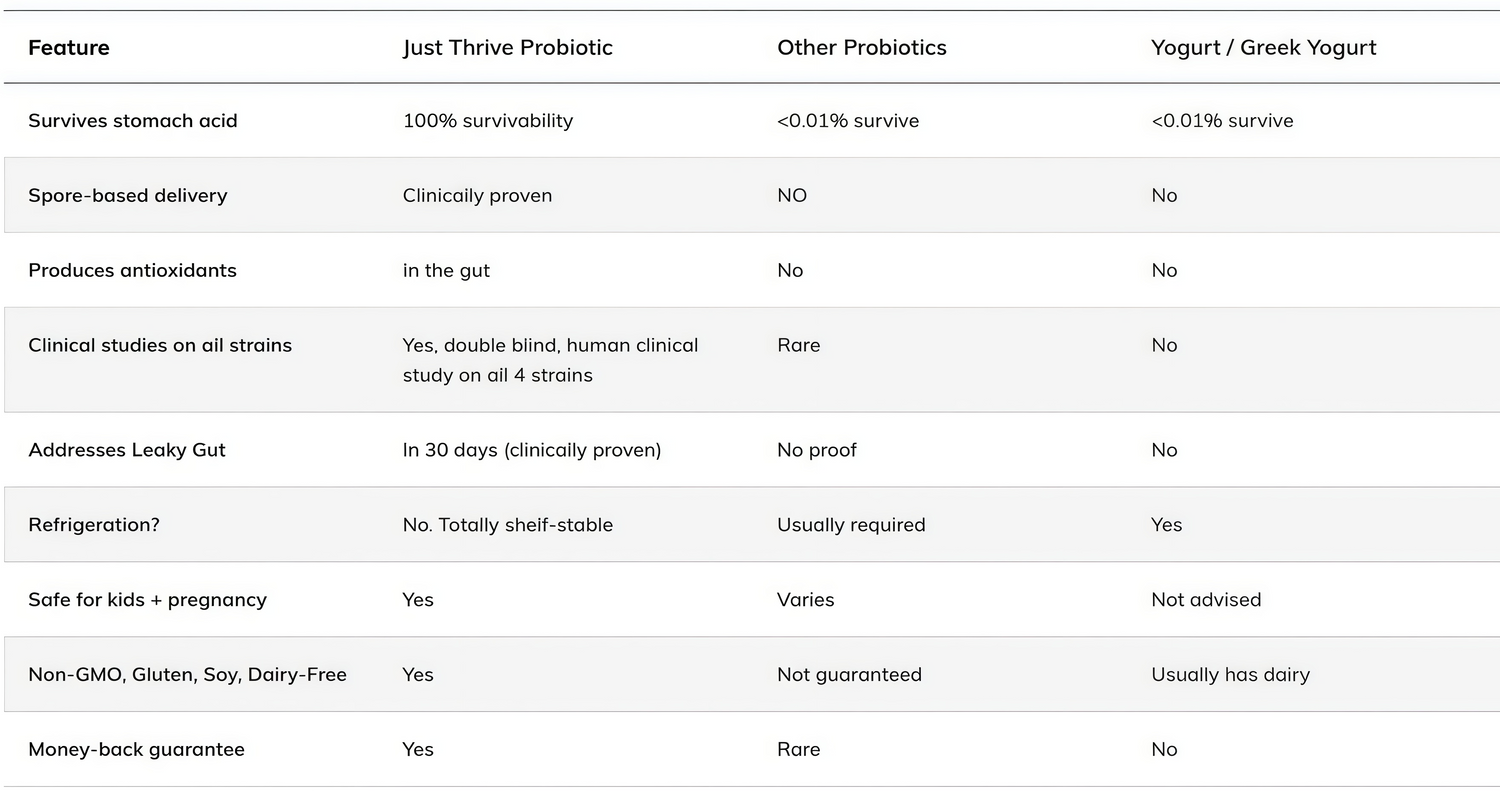Select the 'Yogurt / Greek Yogurt' header
The image size is (1500, 792).
pos(1264,48)
